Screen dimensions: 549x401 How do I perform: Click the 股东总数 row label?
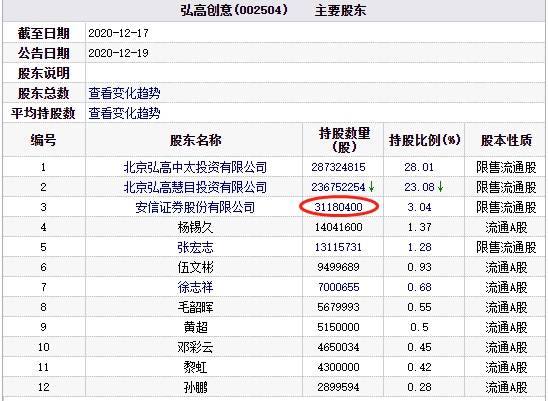pos(43,93)
